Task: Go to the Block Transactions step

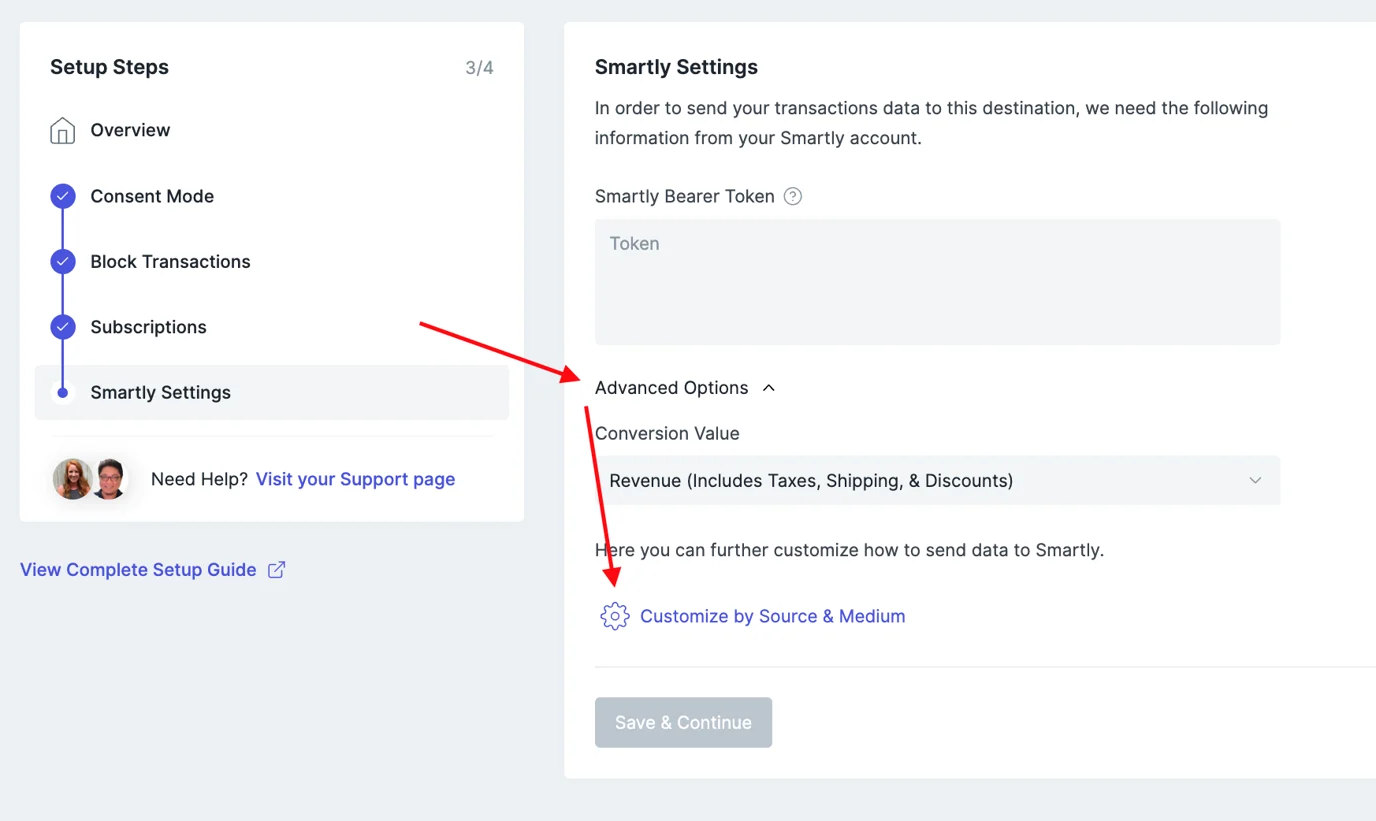Action: [170, 262]
